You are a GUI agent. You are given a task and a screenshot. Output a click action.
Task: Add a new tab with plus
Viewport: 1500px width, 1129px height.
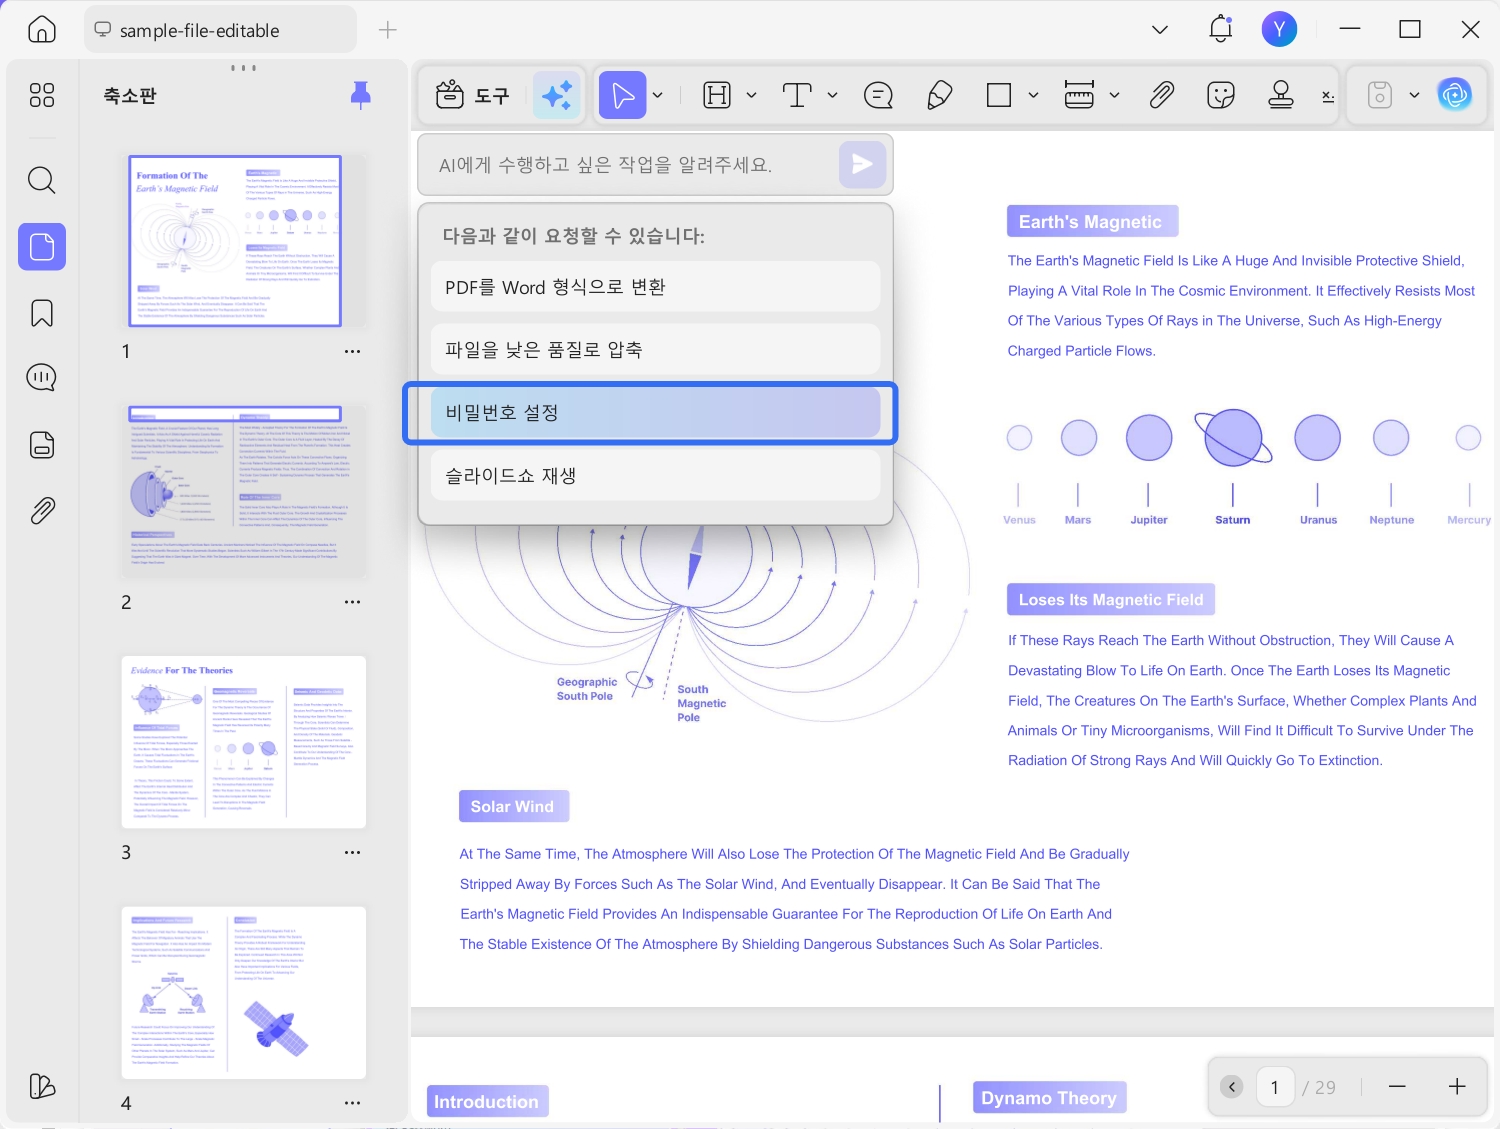tap(388, 30)
